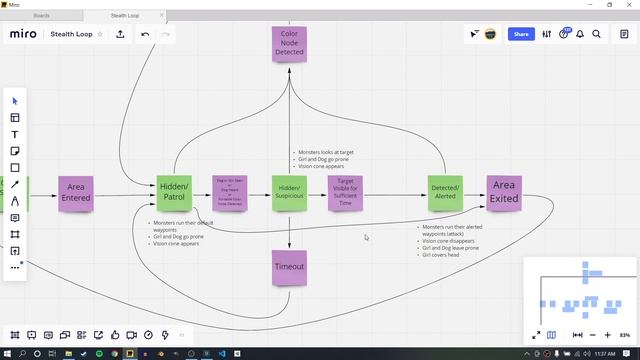Switch to the Stealth Loop tab

(124, 16)
